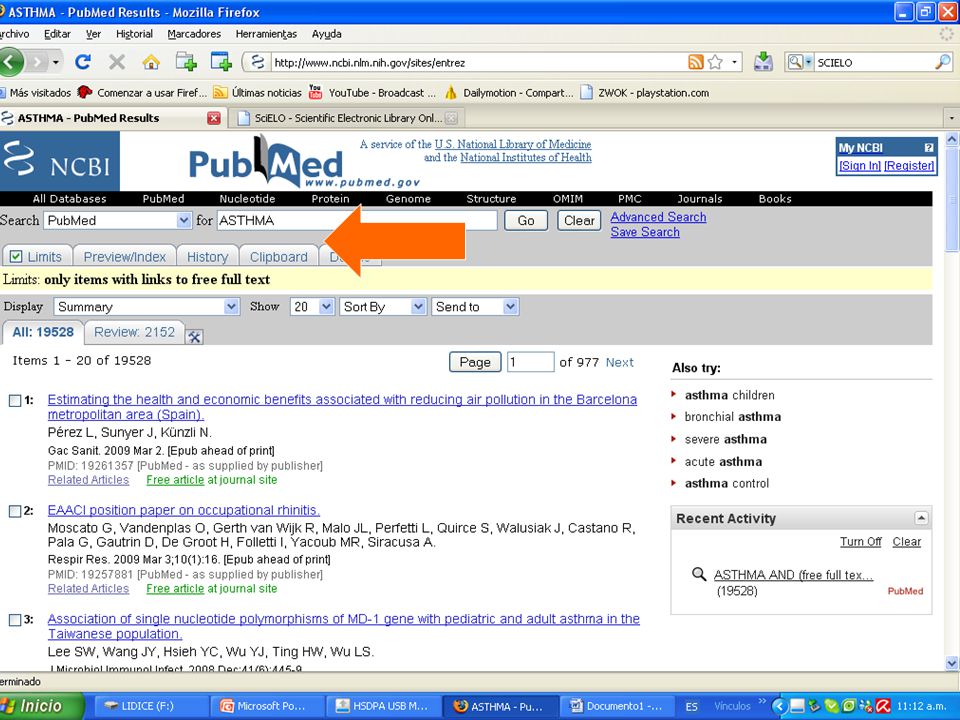Screen dimensions: 960x720
Task: Click the Page button
Action: click(x=475, y=362)
